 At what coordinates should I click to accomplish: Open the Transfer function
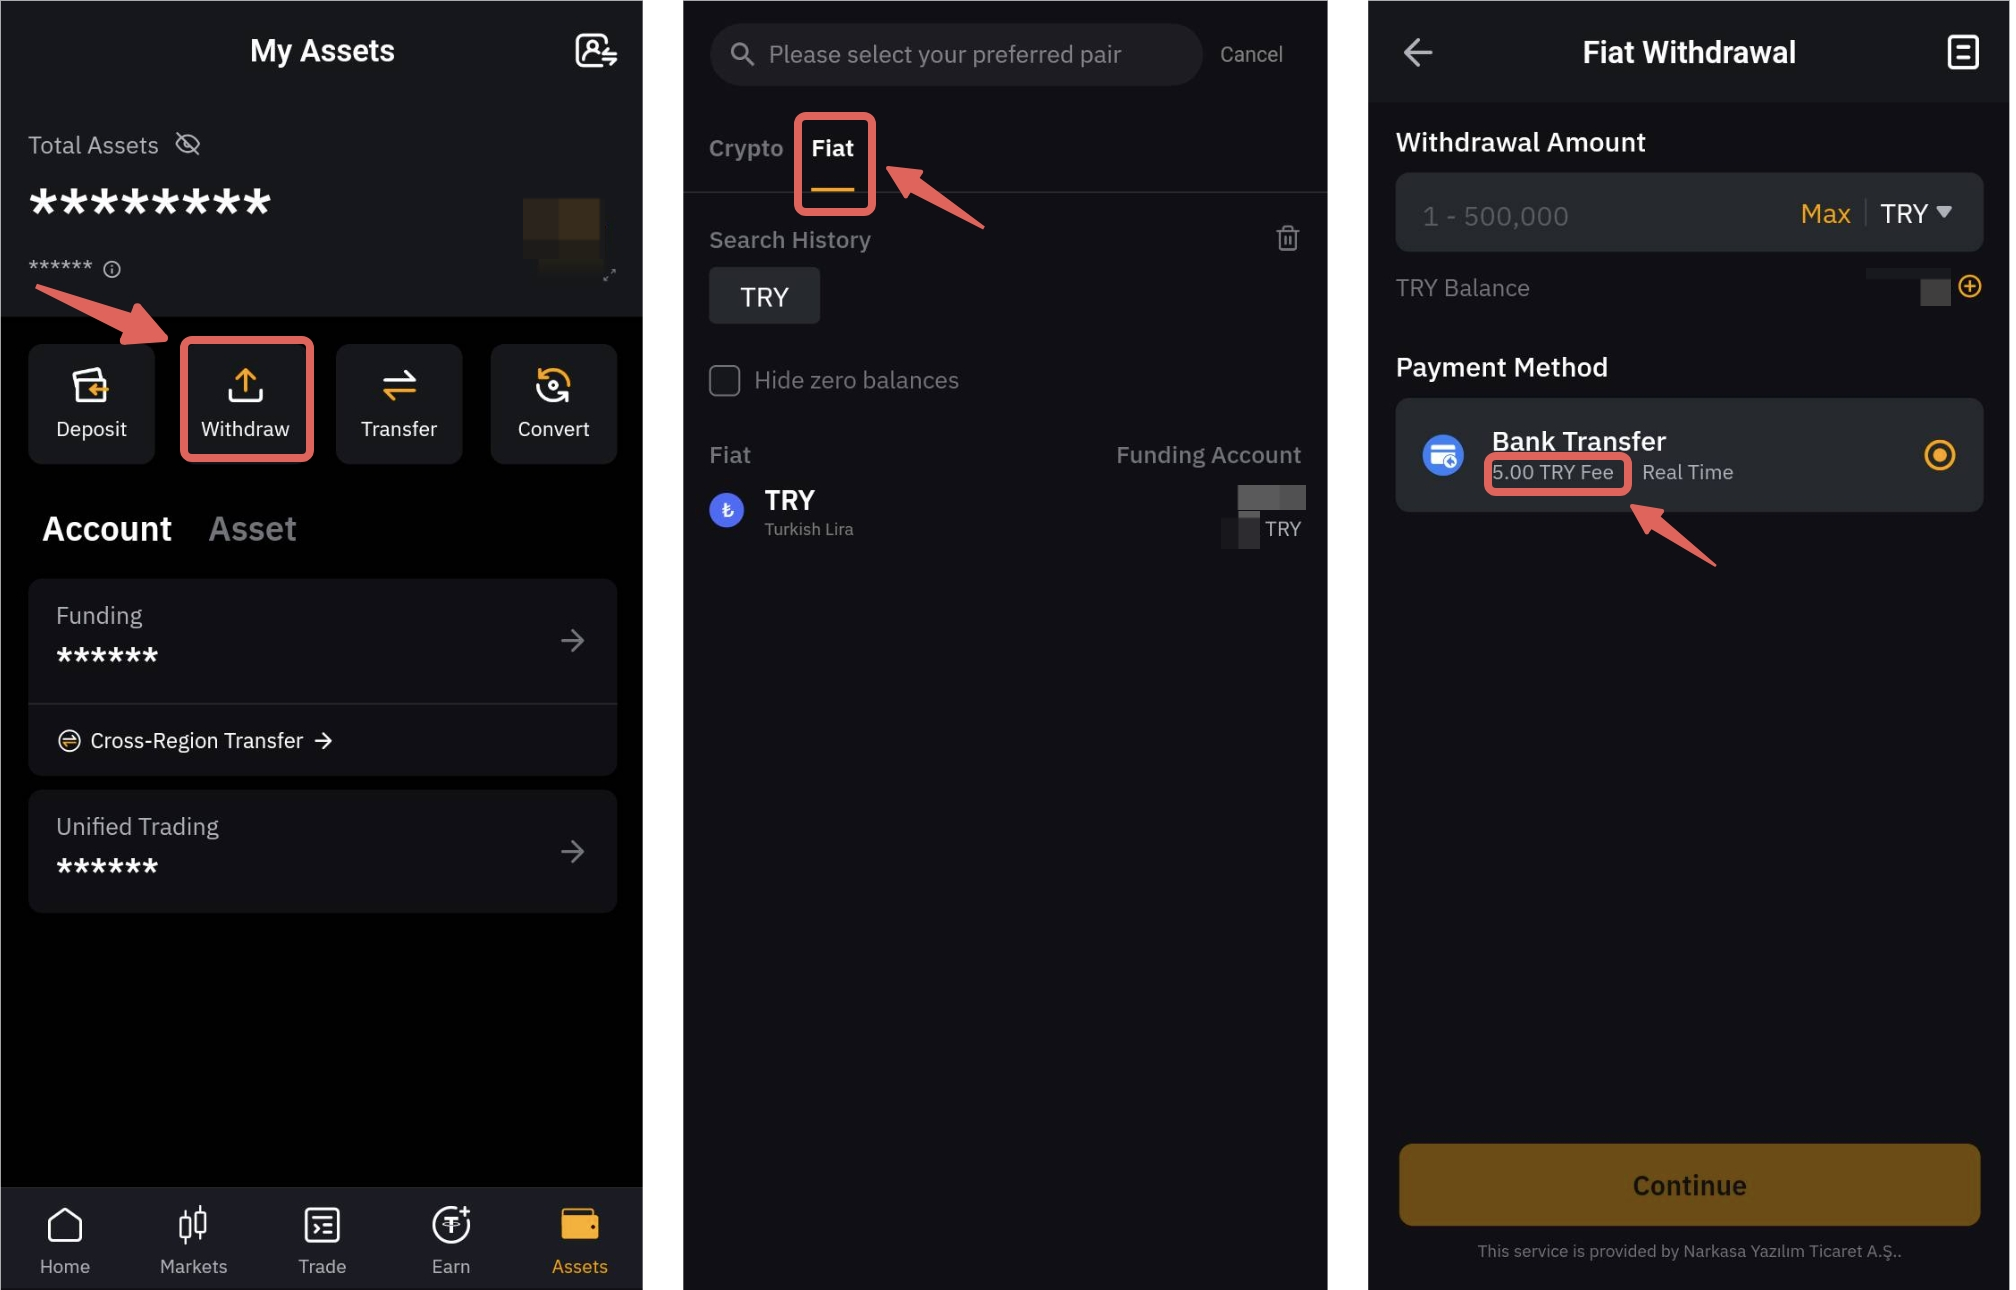399,403
